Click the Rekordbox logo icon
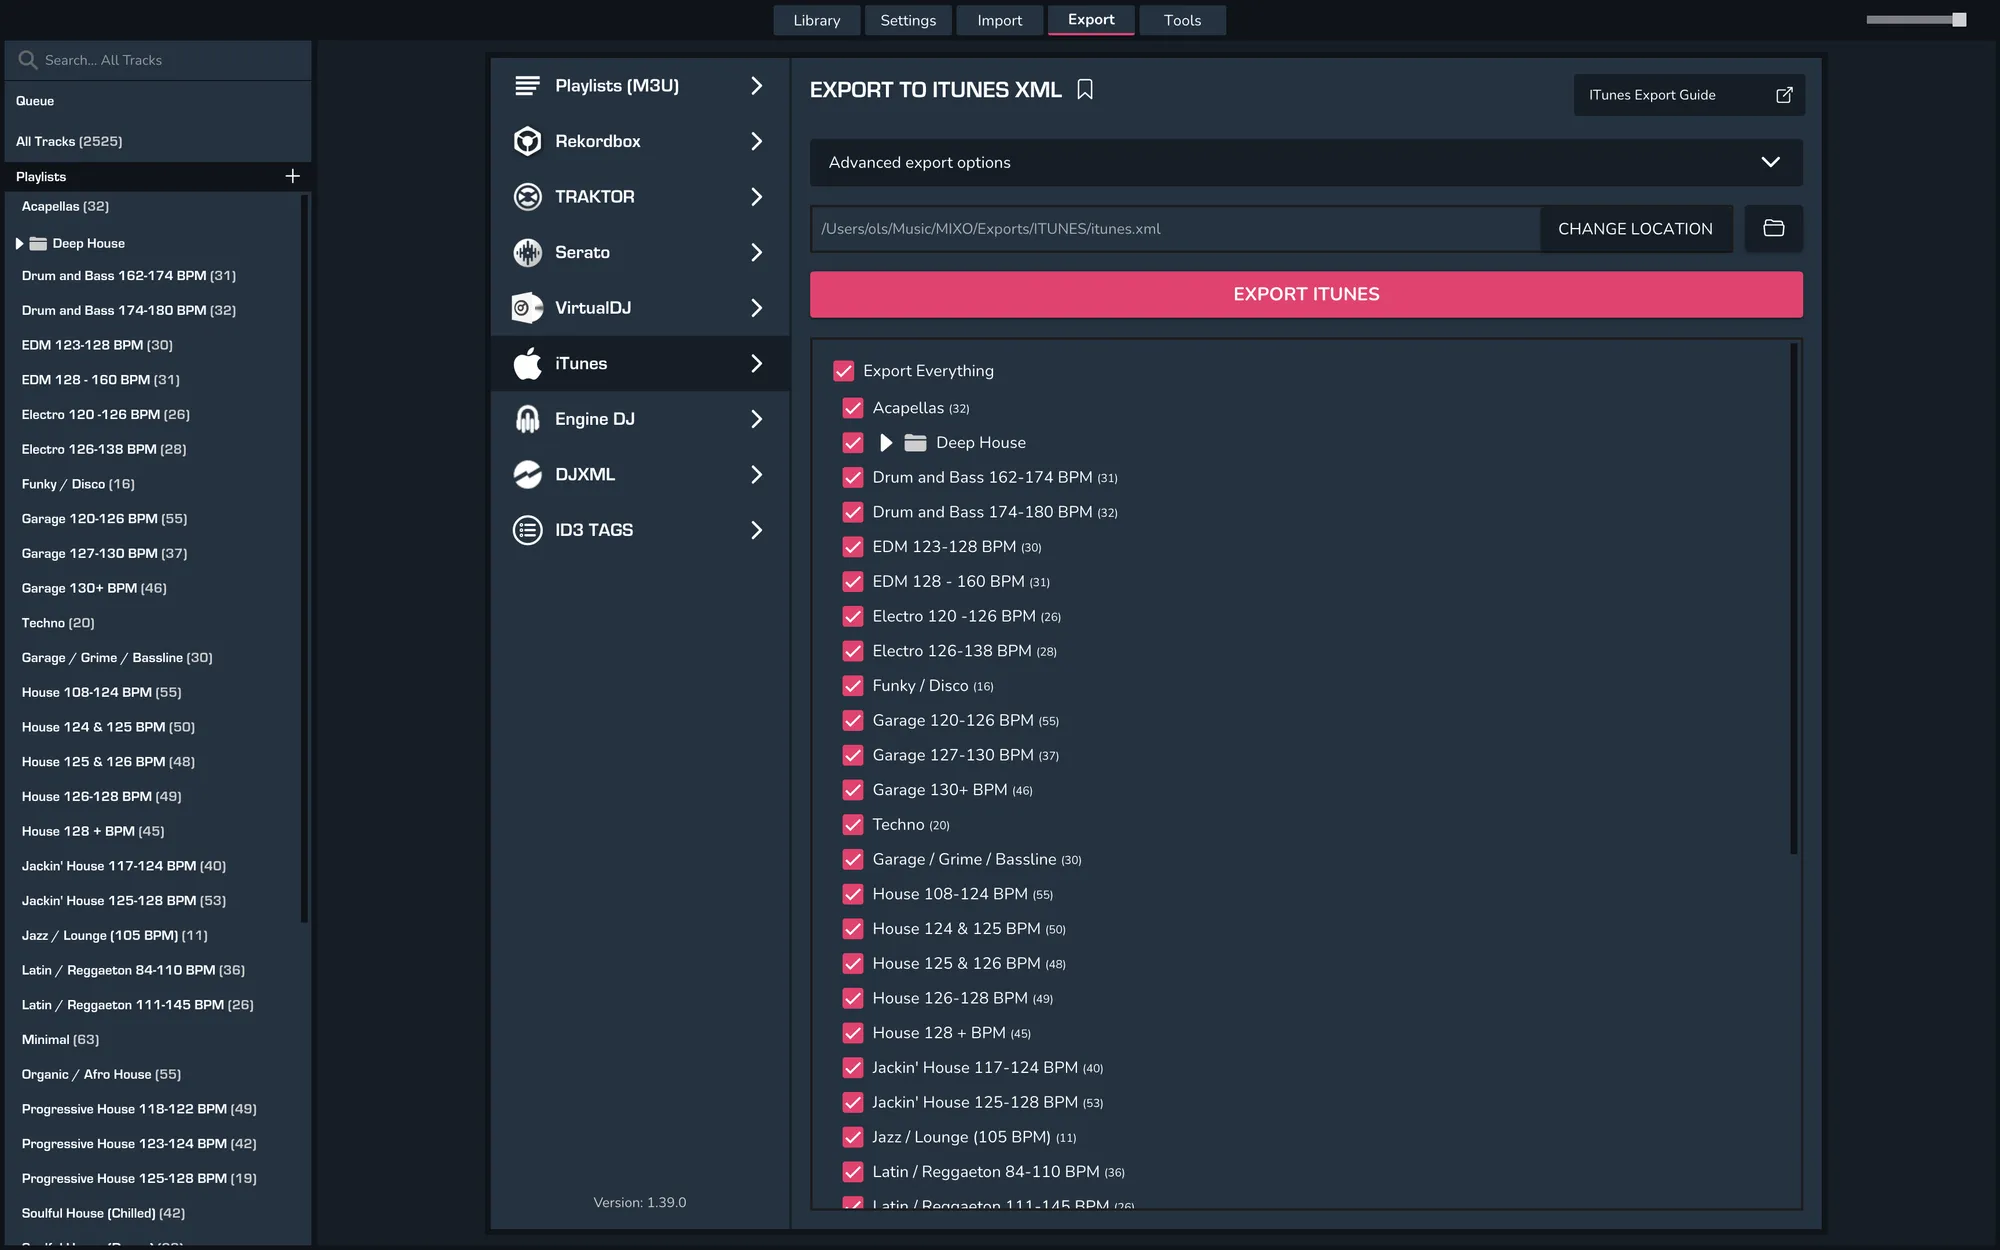The width and height of the screenshot is (2000, 1250). [x=527, y=141]
